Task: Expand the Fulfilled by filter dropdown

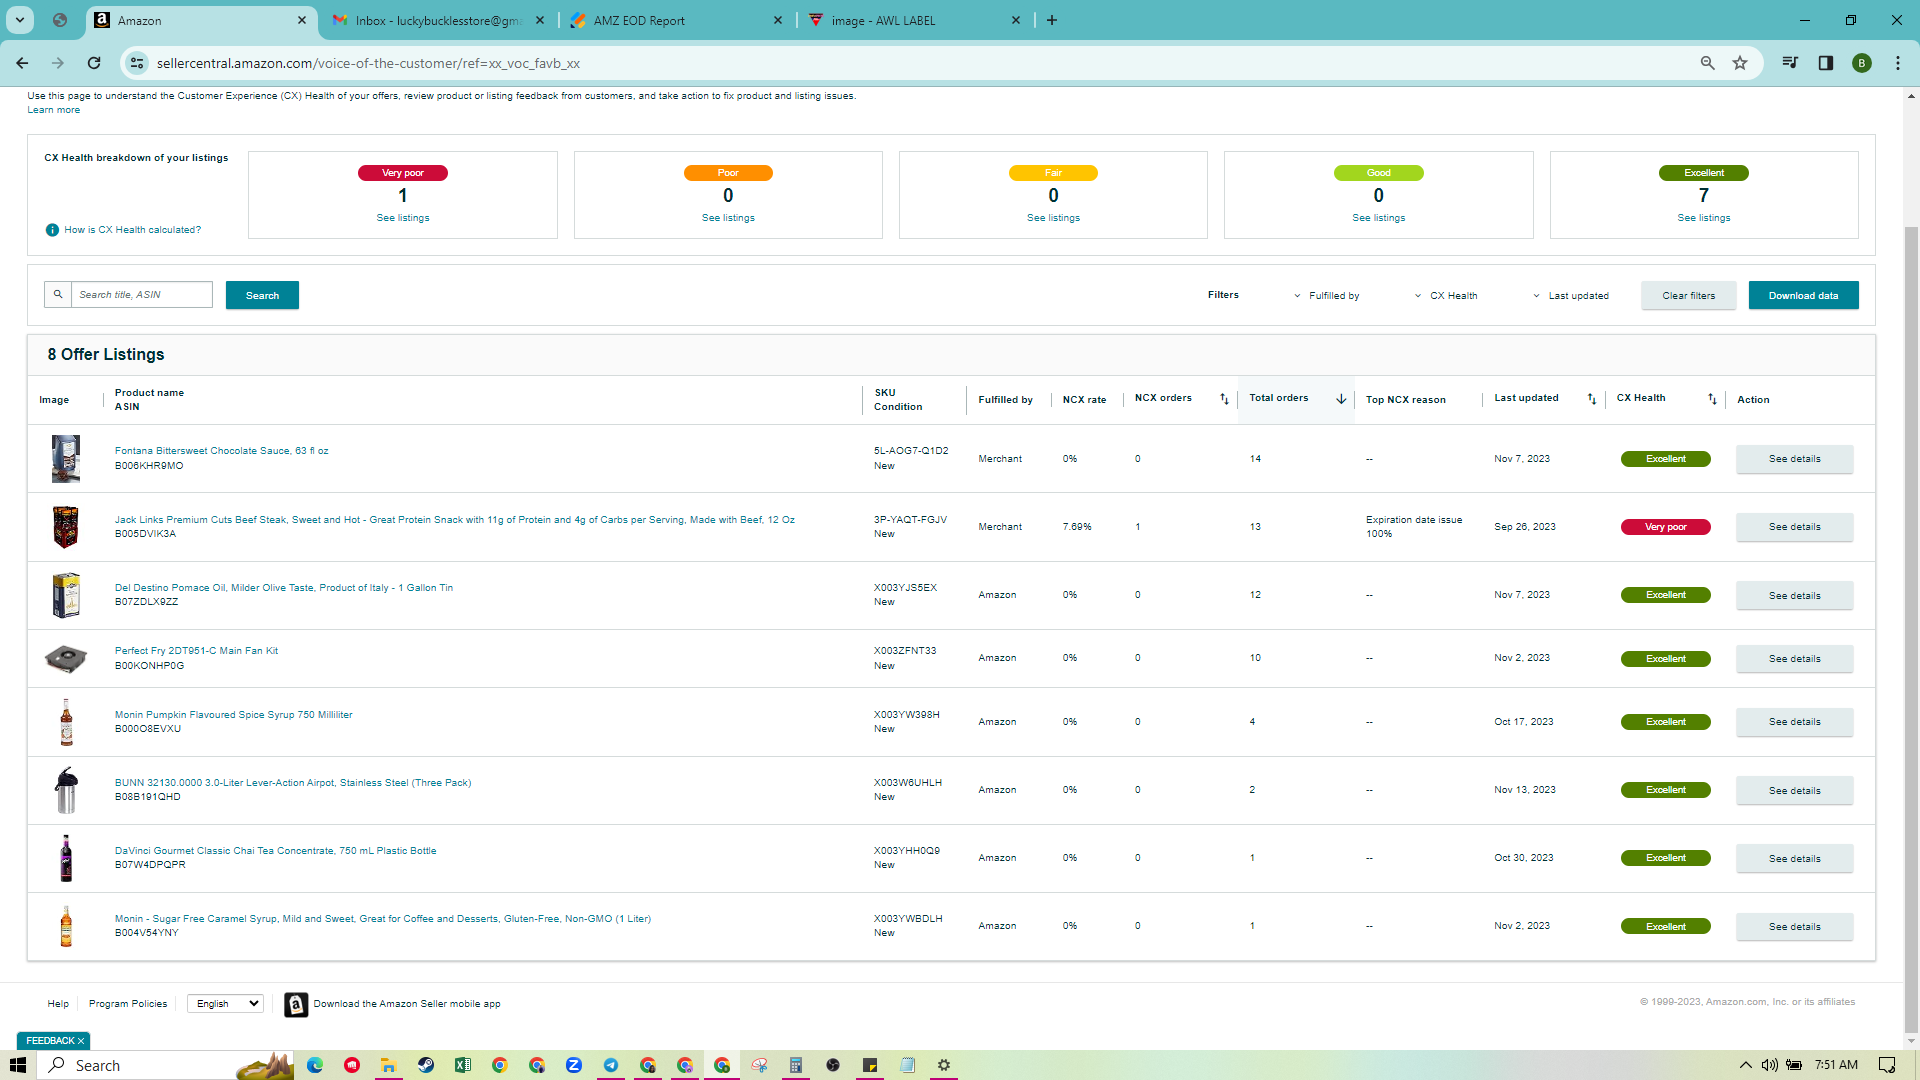Action: (1327, 296)
